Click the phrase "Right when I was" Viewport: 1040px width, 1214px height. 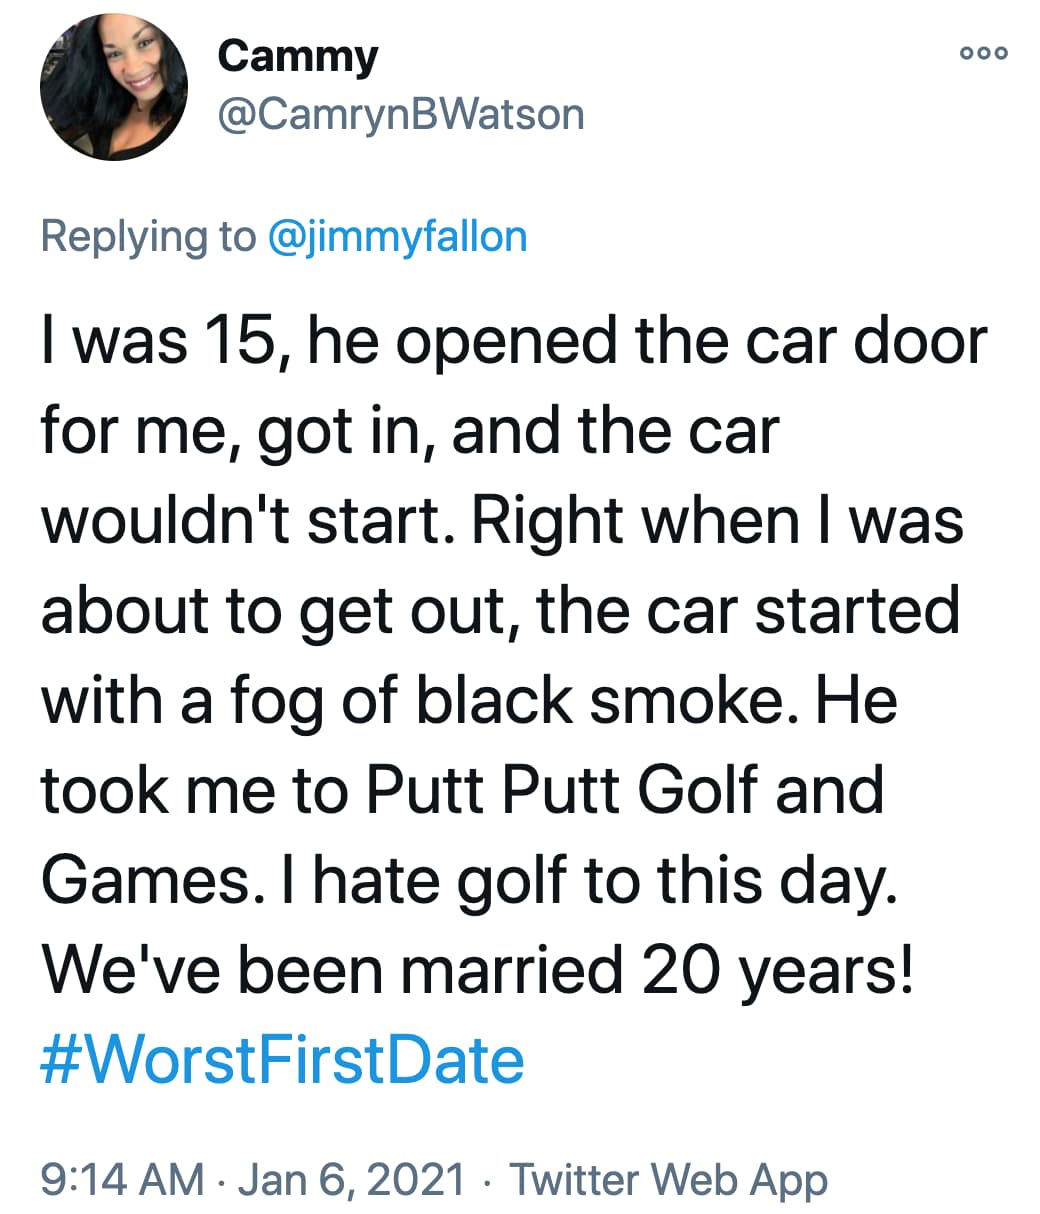[x=717, y=521]
